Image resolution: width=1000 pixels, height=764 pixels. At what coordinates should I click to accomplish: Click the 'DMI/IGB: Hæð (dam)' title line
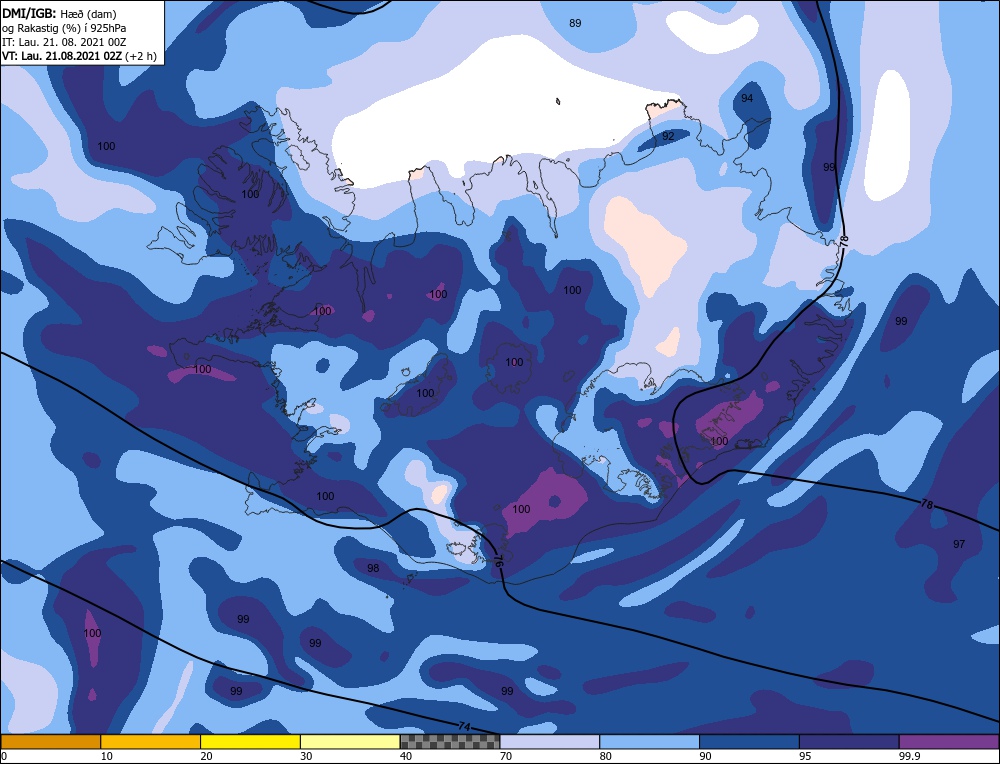point(59,13)
